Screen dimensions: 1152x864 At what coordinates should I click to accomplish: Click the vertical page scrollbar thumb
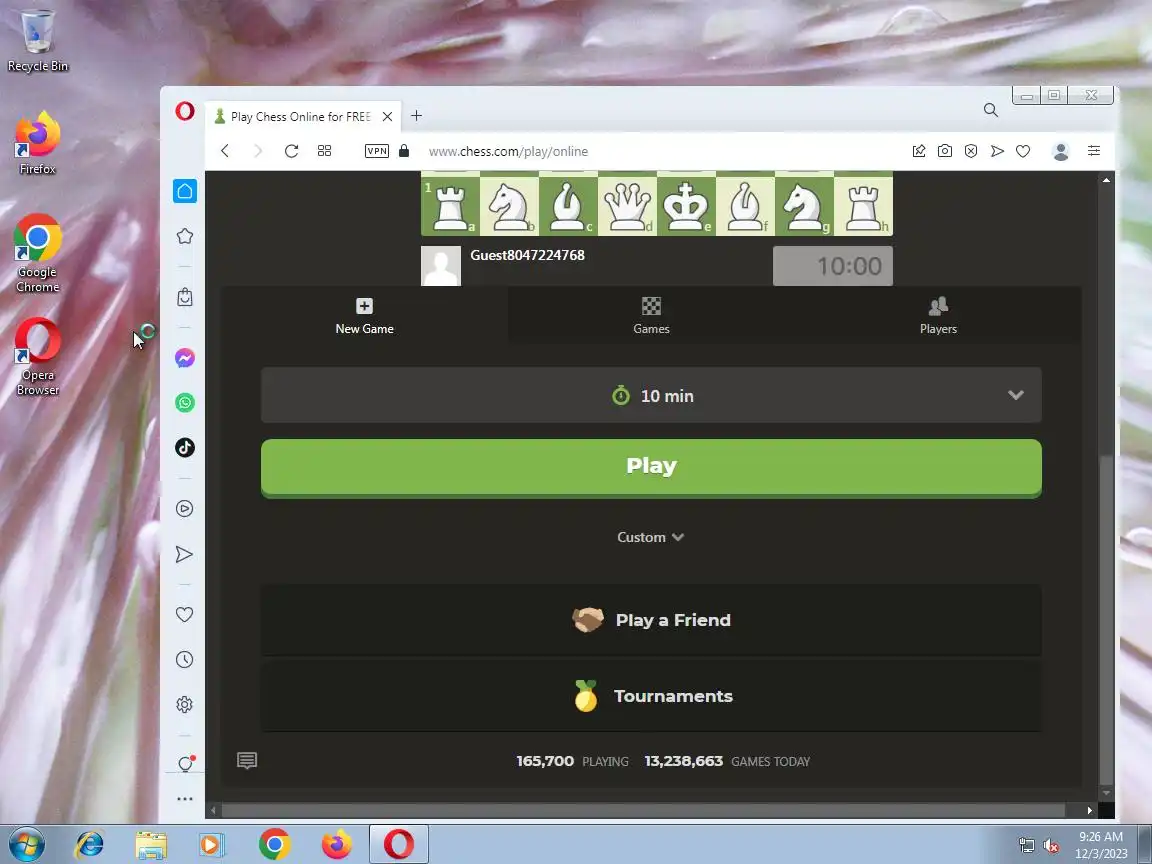coord(1106,619)
